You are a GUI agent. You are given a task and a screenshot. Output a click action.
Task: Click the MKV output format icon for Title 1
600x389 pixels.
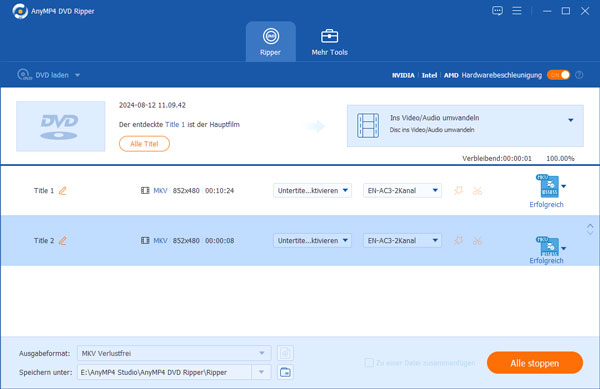[548, 186]
